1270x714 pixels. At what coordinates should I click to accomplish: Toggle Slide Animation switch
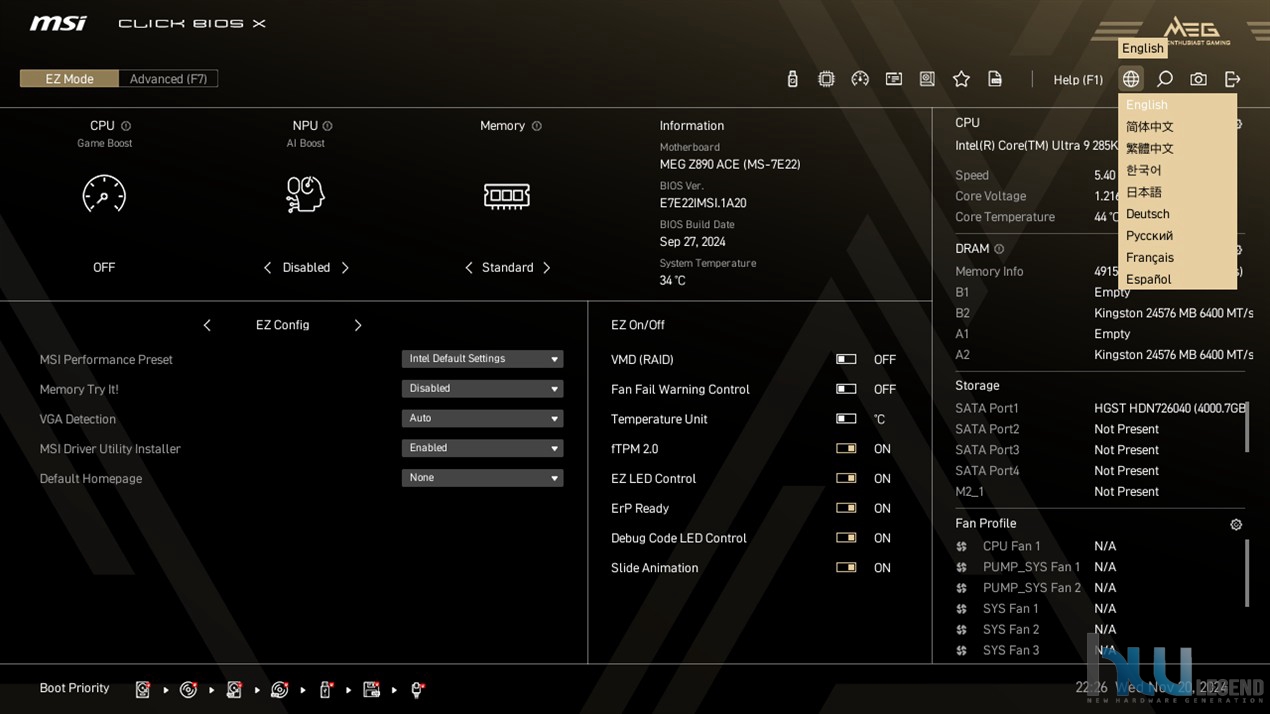tap(846, 567)
